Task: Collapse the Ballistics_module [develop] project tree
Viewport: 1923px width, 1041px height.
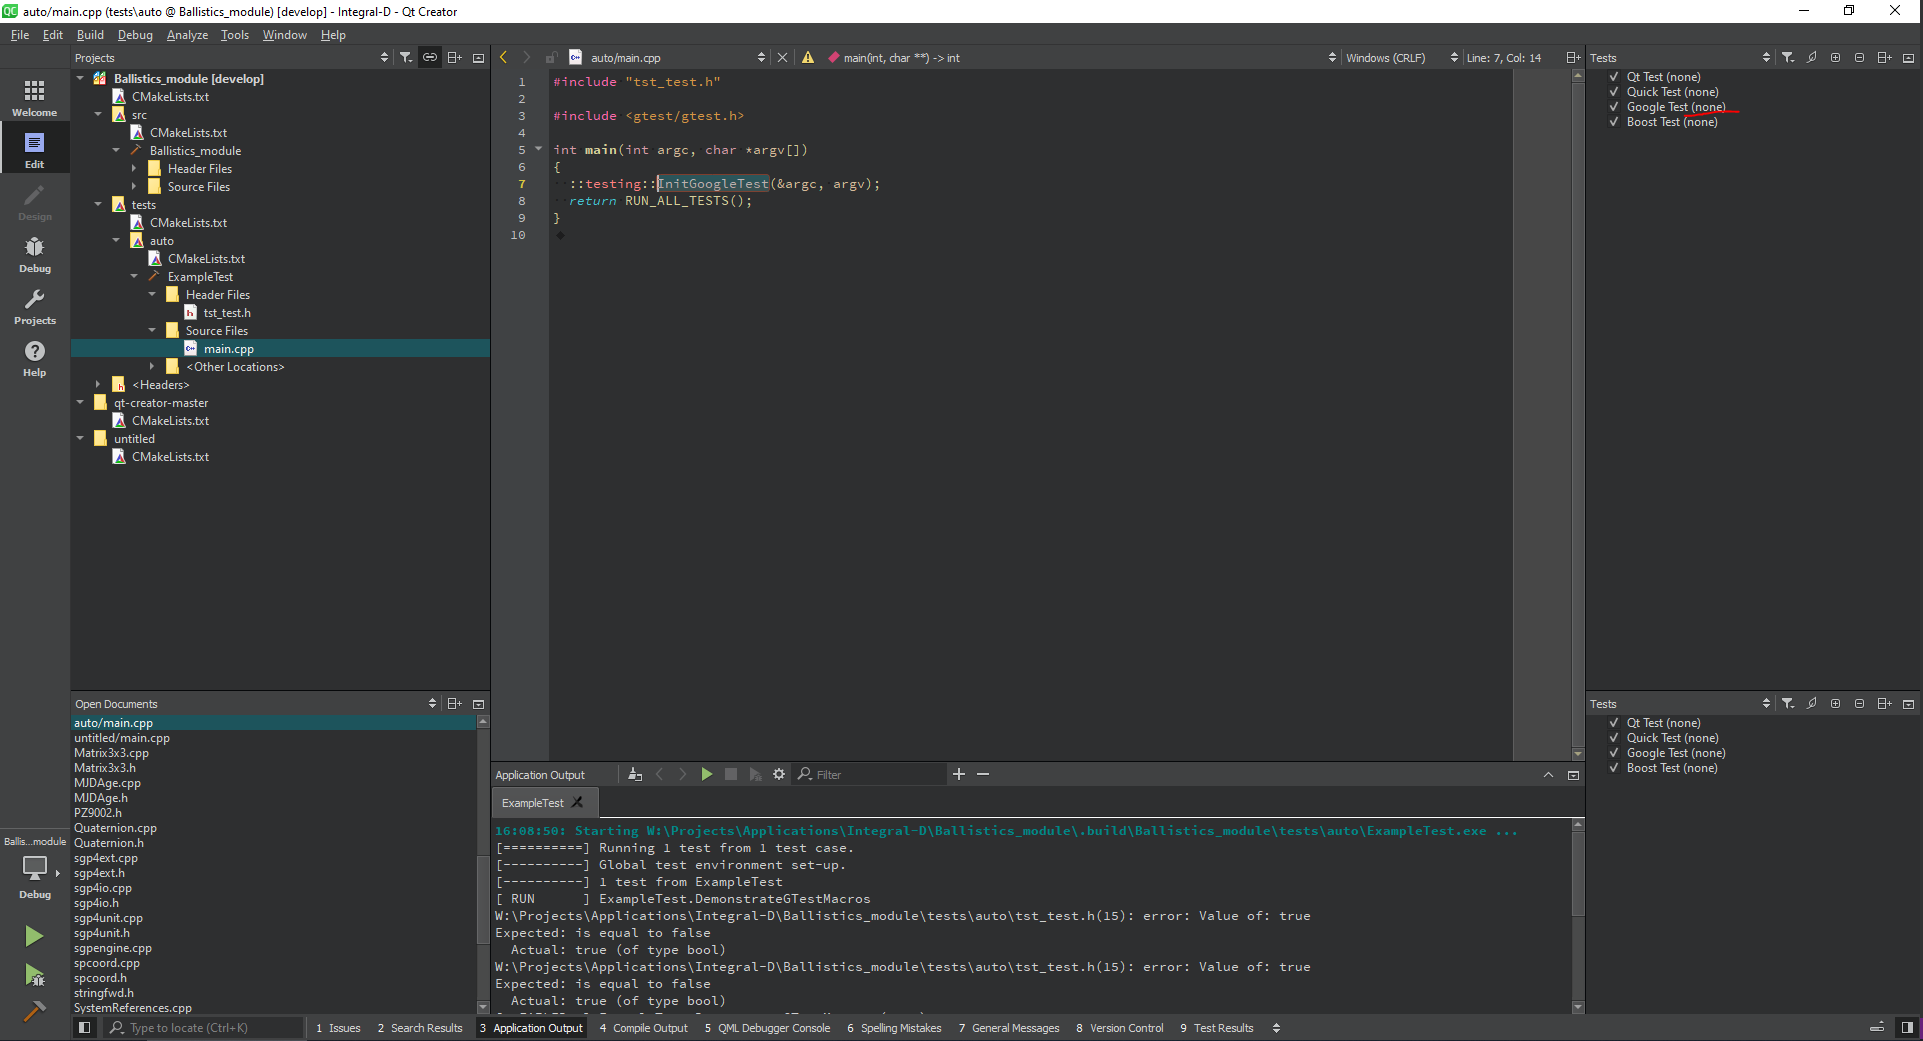Action: pyautogui.click(x=81, y=79)
